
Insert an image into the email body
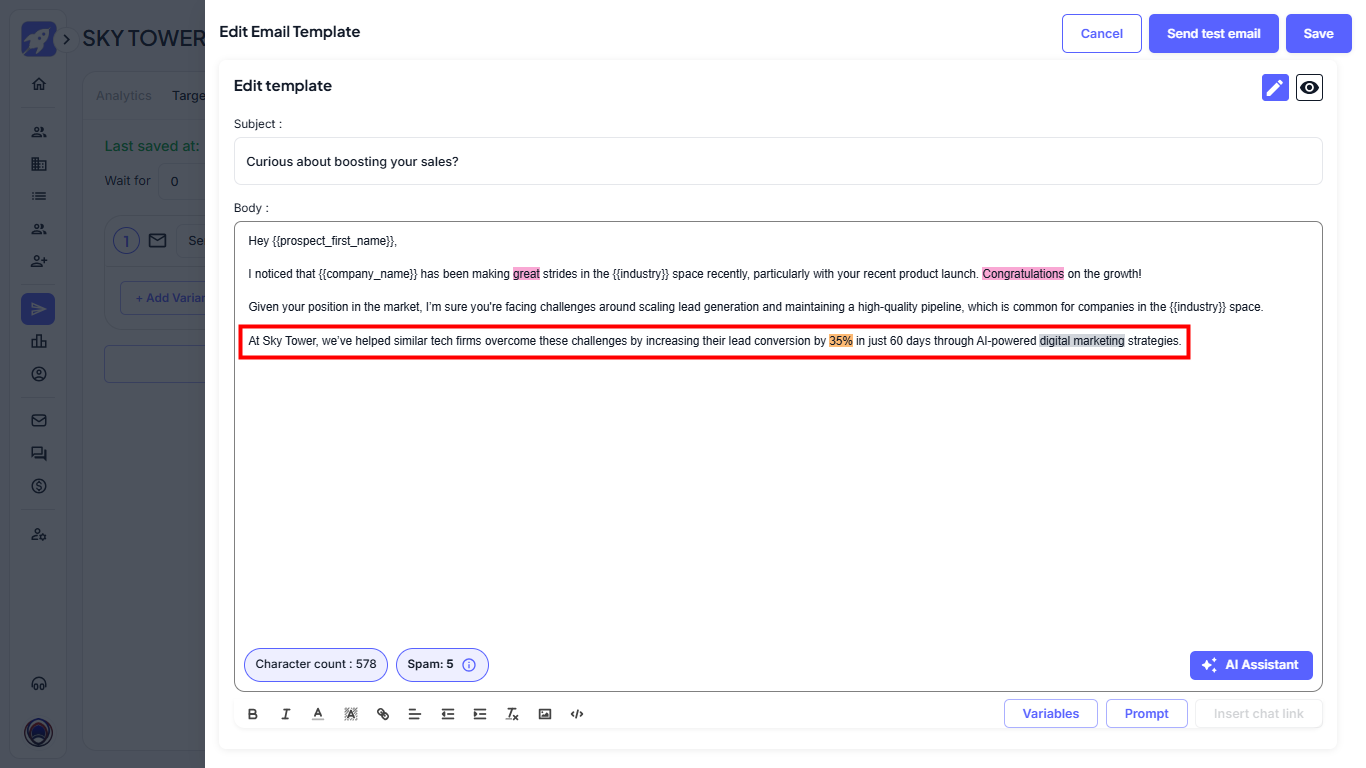(545, 714)
